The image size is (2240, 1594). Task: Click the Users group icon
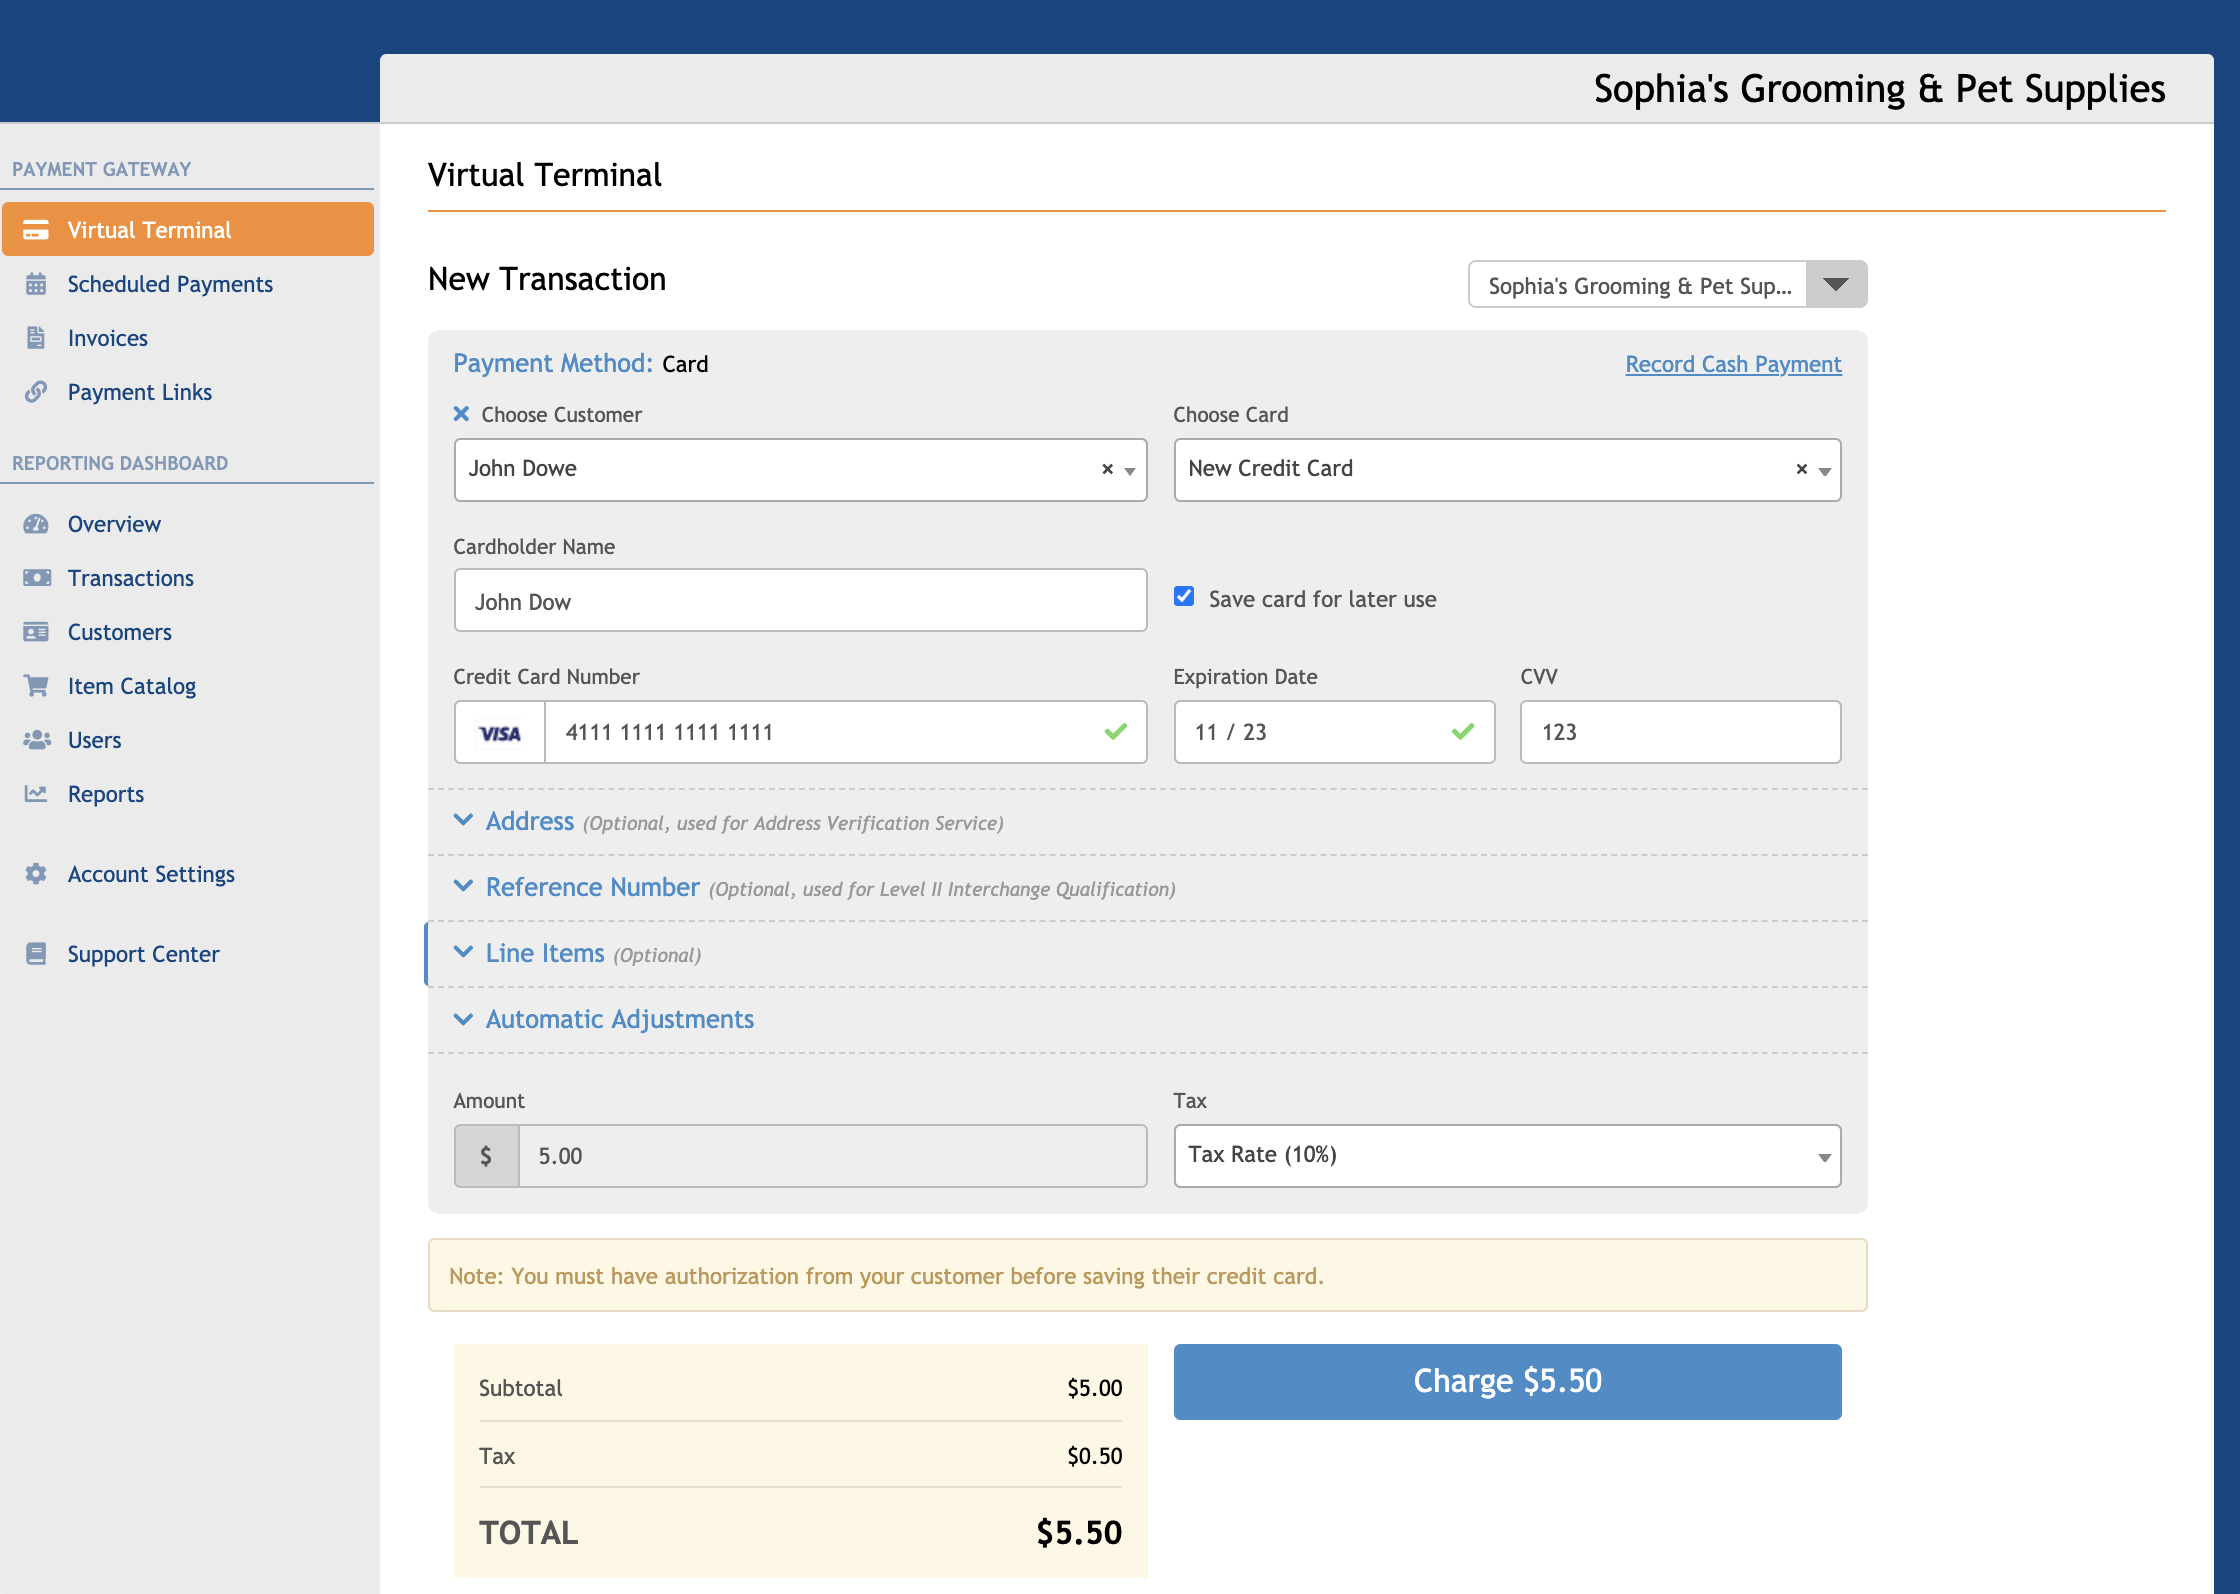36,740
